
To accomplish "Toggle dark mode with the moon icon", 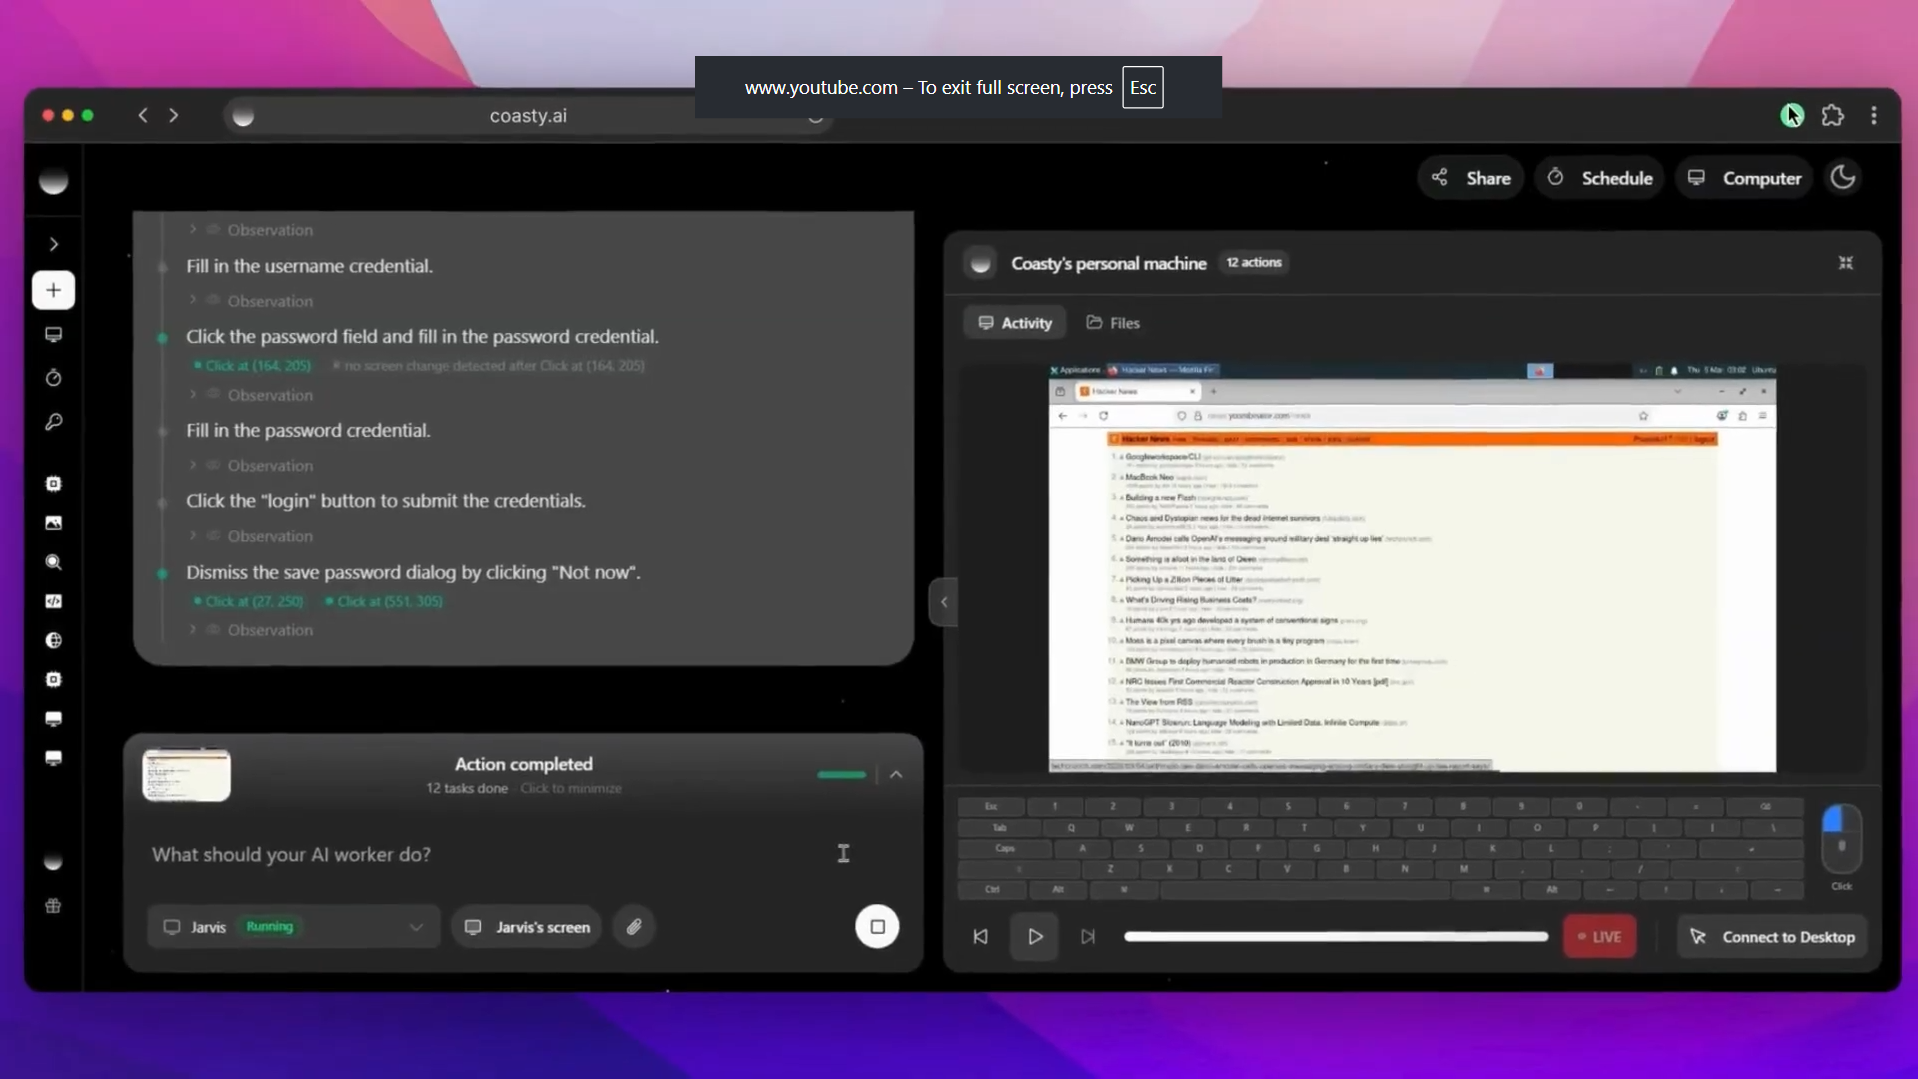I will [1843, 177].
